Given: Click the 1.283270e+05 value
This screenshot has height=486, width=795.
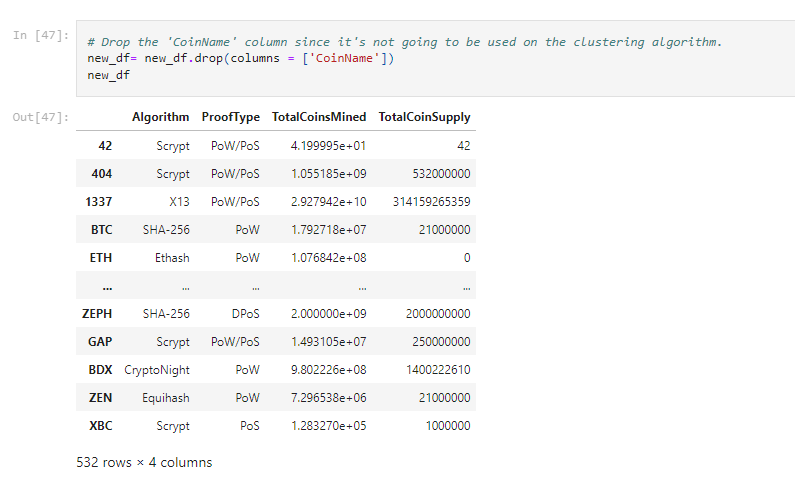Looking at the screenshot, I should pyautogui.click(x=329, y=426).
